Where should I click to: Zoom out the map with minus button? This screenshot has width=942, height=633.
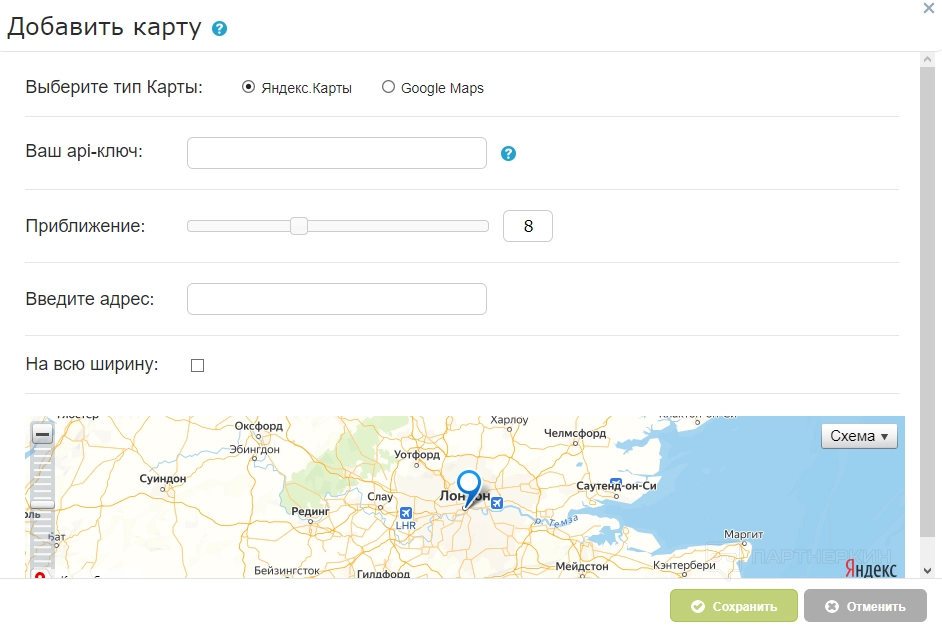point(42,434)
